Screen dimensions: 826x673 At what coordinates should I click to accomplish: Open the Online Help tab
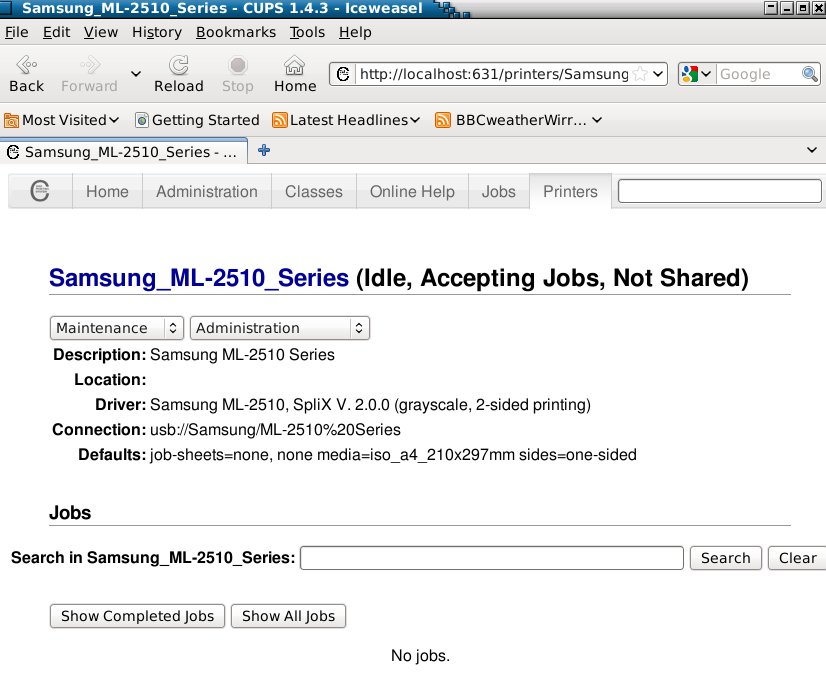pos(412,191)
